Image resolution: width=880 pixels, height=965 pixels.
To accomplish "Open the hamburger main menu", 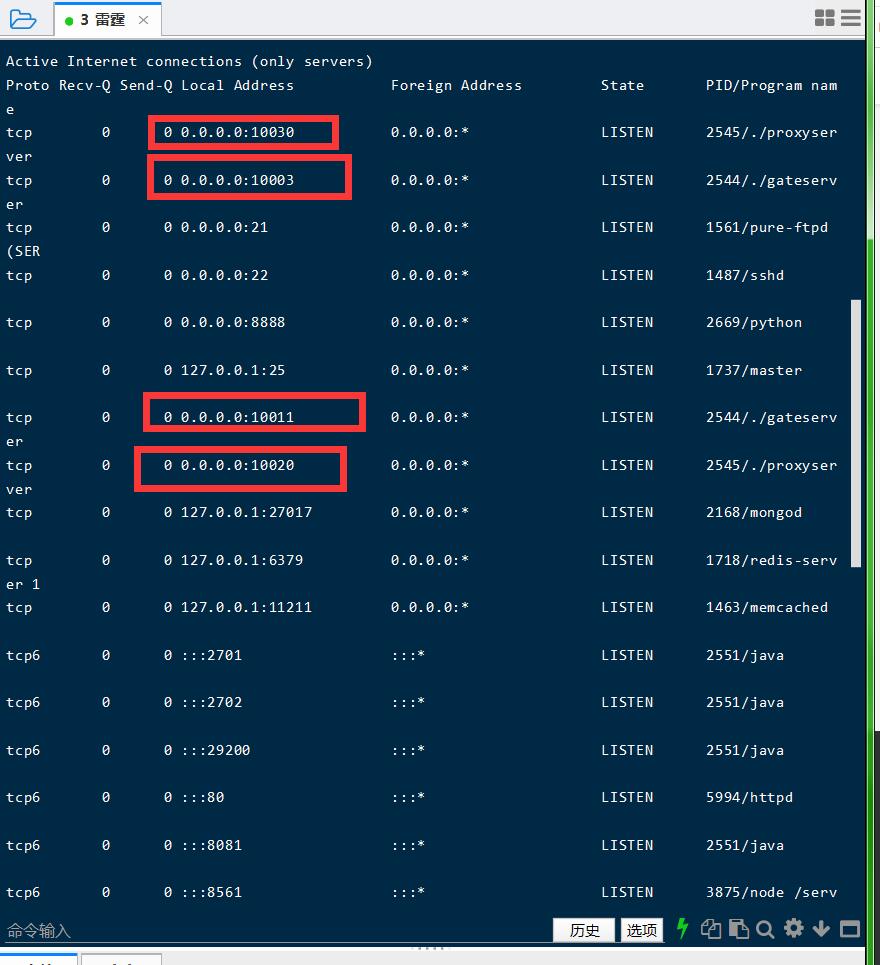I will pyautogui.click(x=851, y=18).
